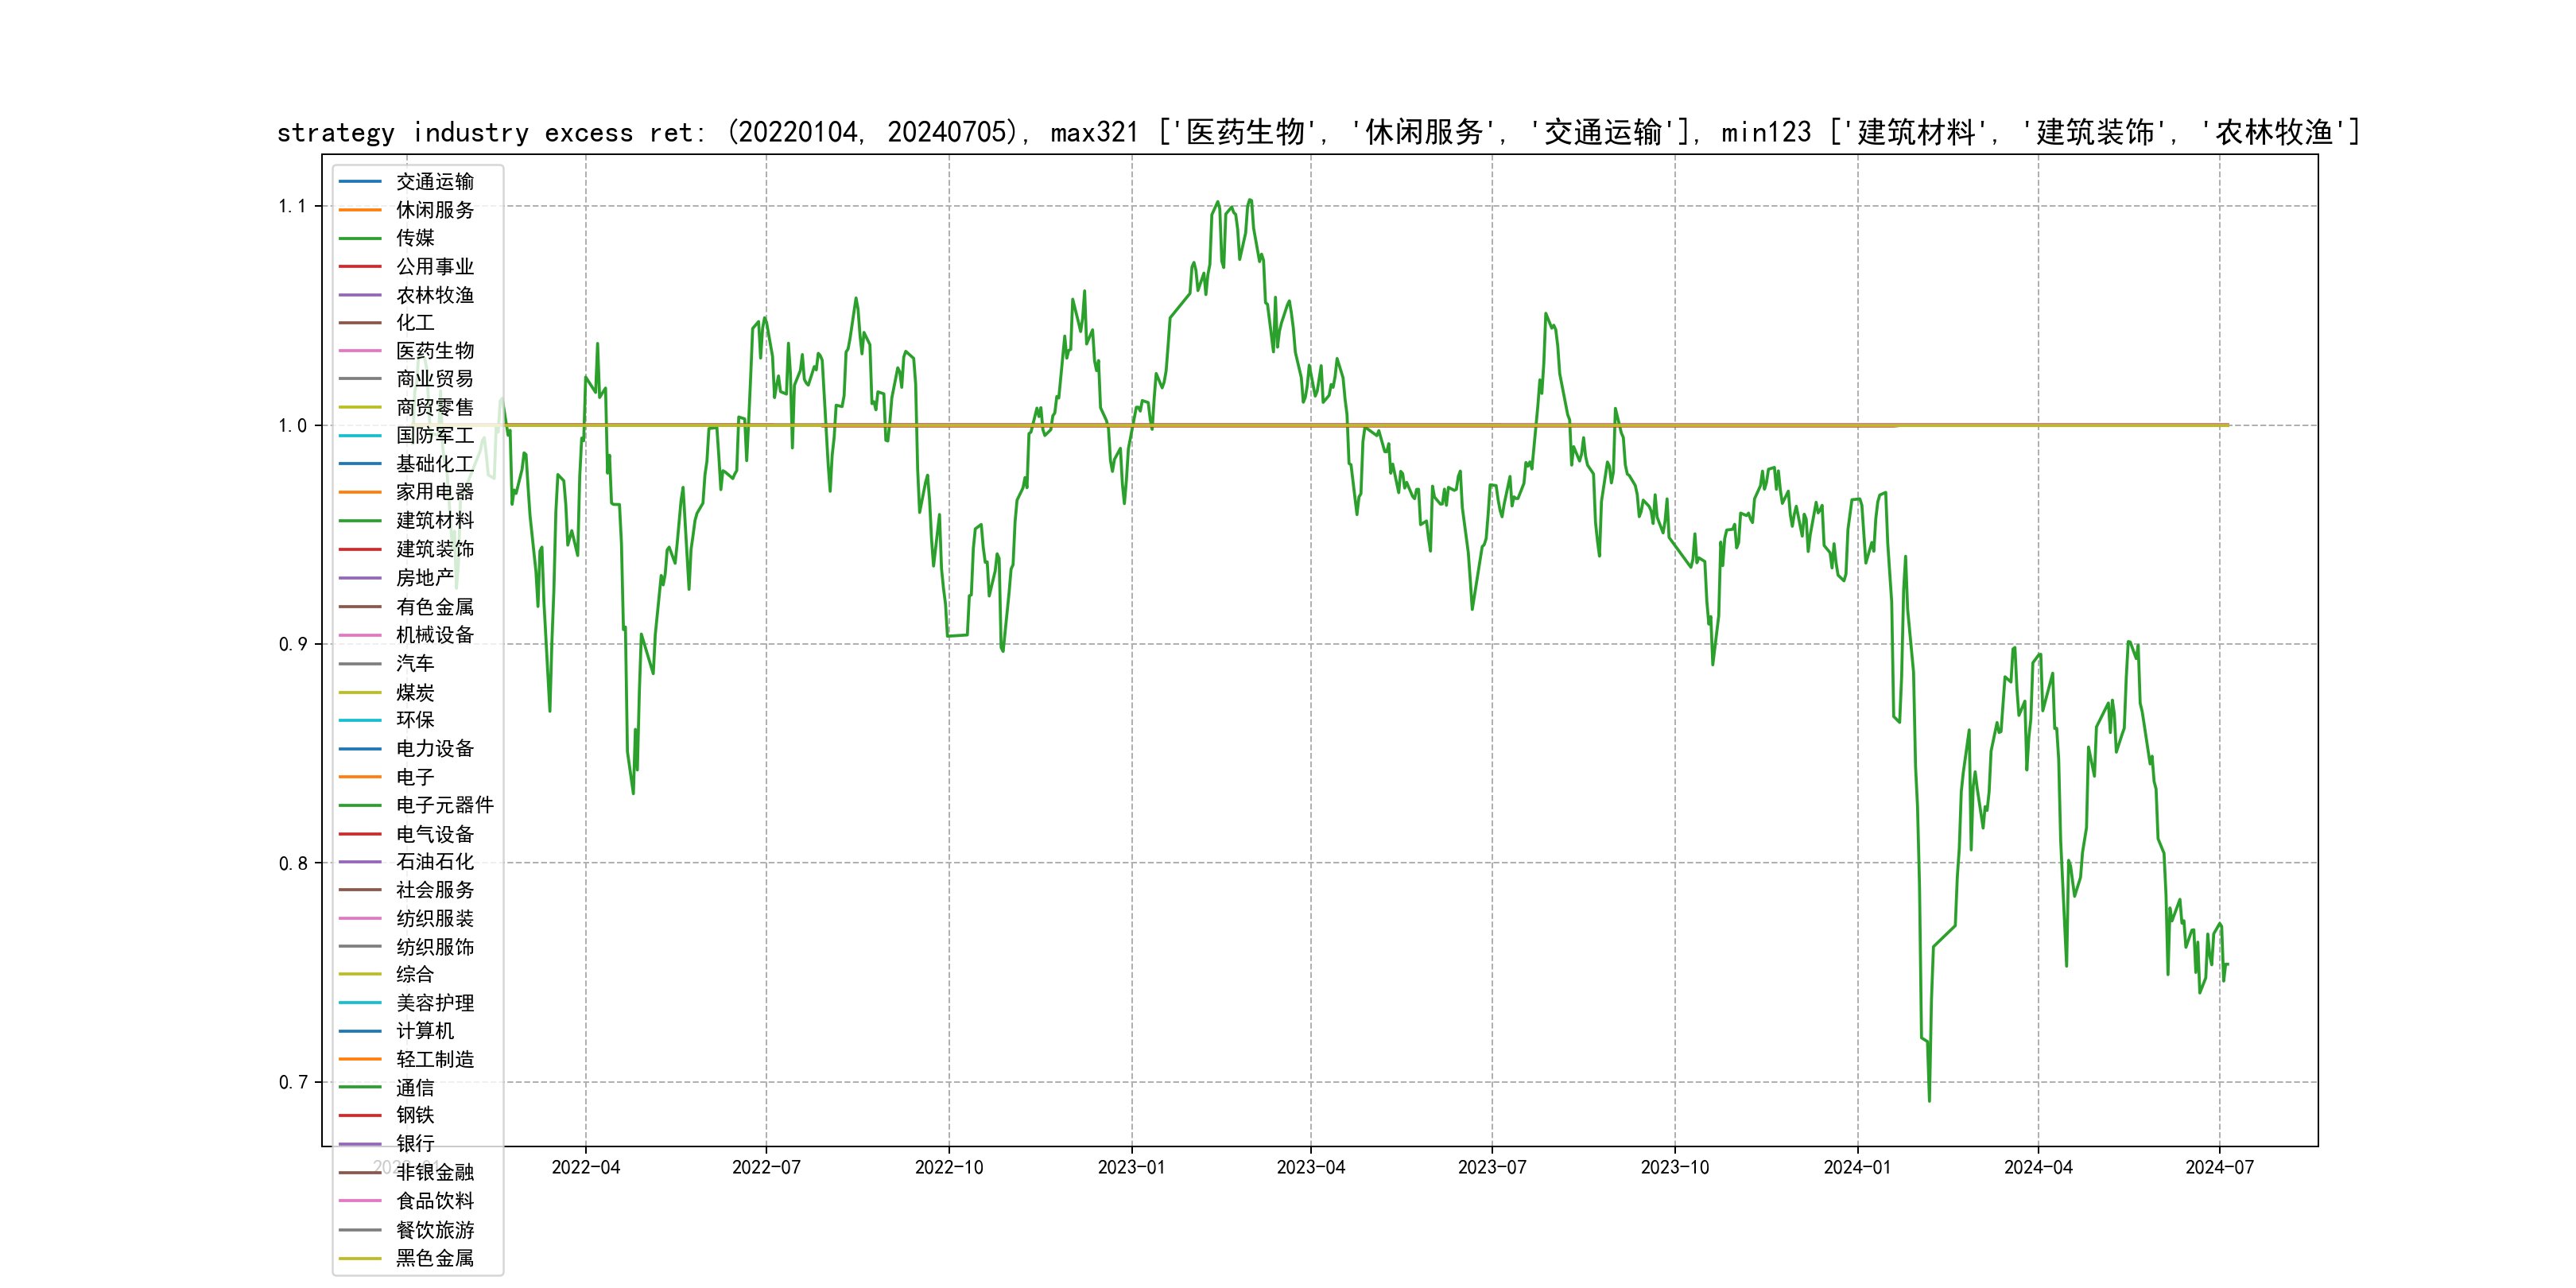Click the 食品饮料 legend label
This screenshot has width=2576, height=1288.
click(434, 1200)
